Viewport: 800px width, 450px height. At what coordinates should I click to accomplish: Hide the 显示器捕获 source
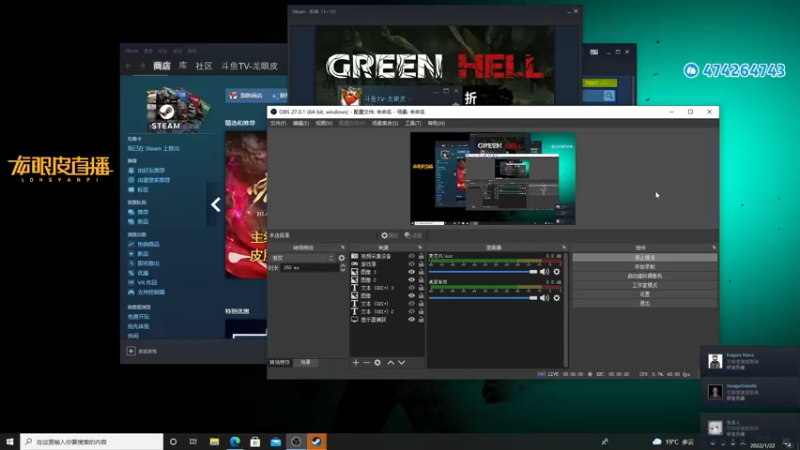point(411,319)
